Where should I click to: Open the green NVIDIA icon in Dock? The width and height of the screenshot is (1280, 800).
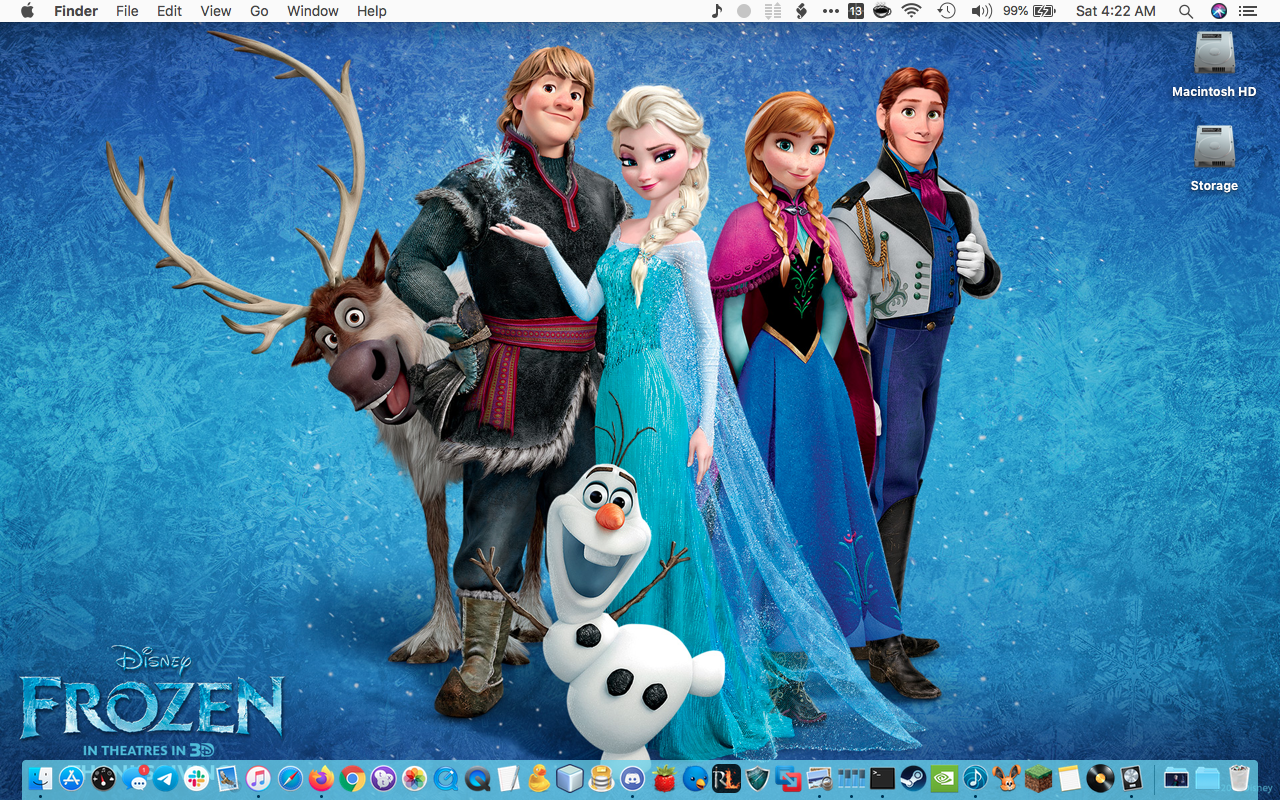click(944, 778)
